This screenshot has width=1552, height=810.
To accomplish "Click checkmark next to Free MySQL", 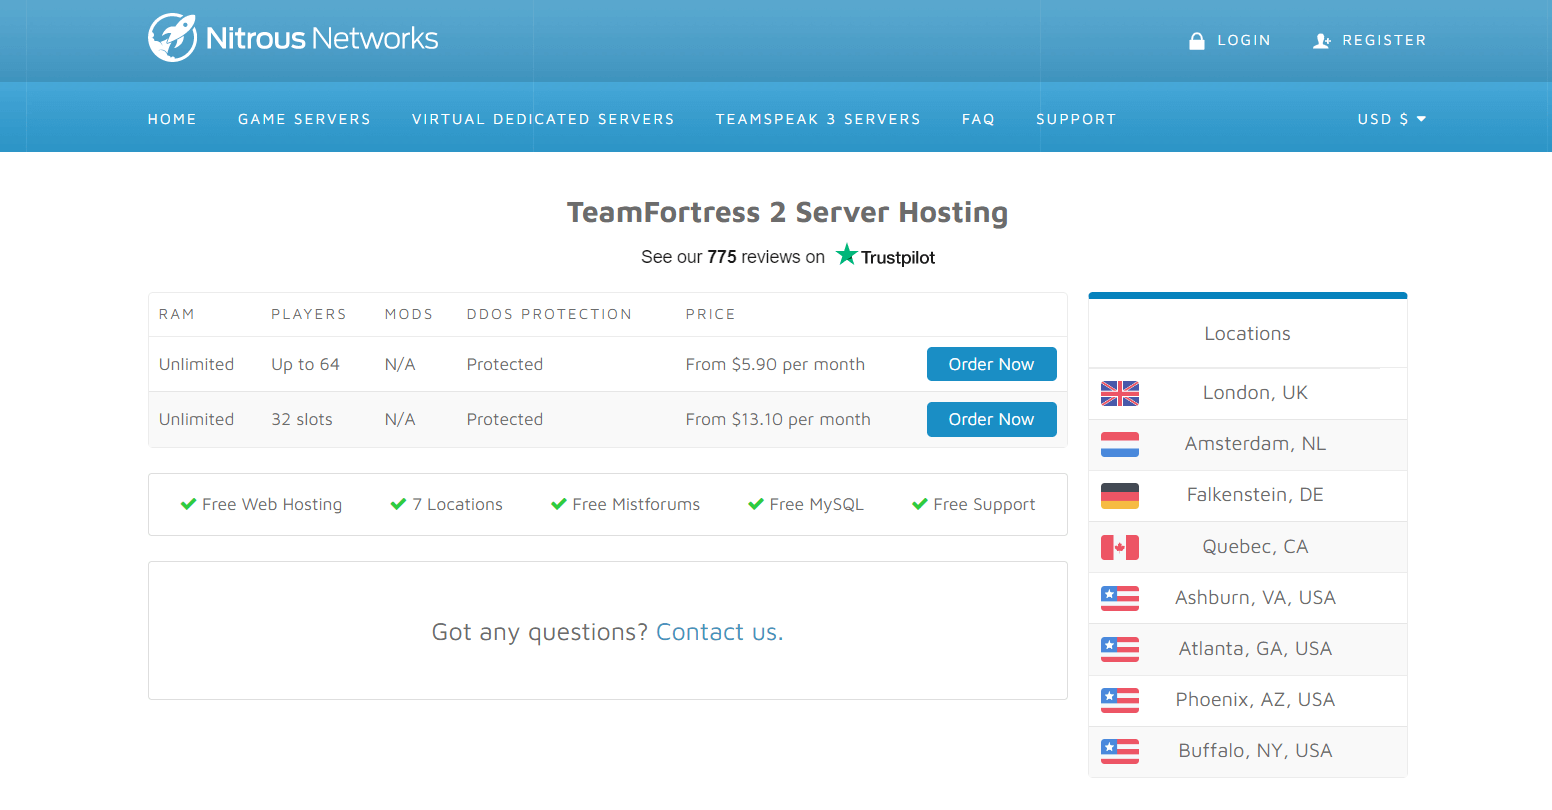I will pyautogui.click(x=756, y=504).
